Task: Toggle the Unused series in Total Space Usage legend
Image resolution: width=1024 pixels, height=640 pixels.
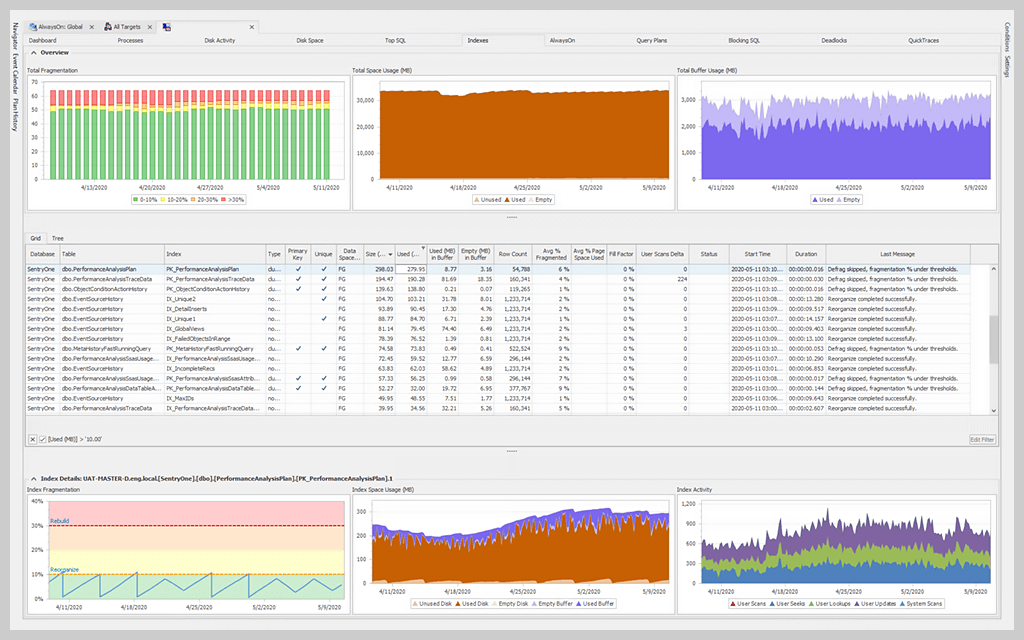Action: point(475,199)
